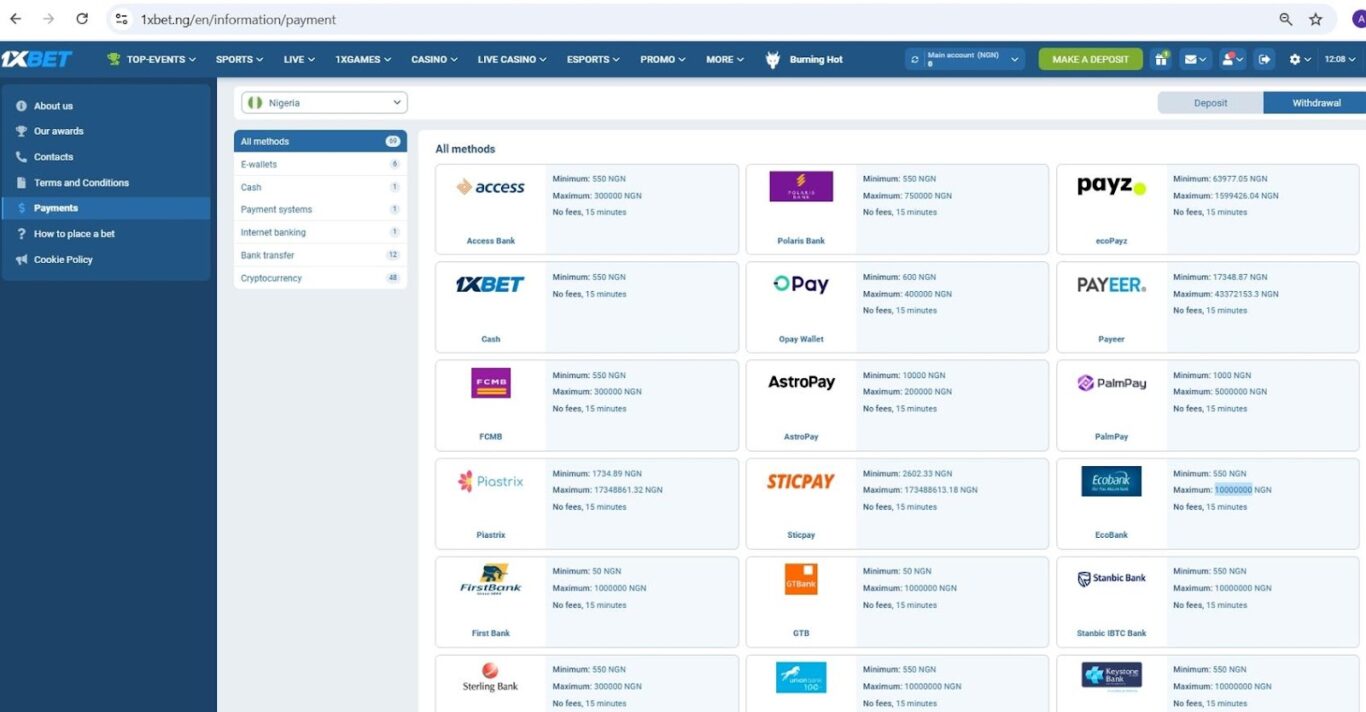The width and height of the screenshot is (1366, 712).
Task: Click the log out arrow icon
Action: (x=1265, y=59)
